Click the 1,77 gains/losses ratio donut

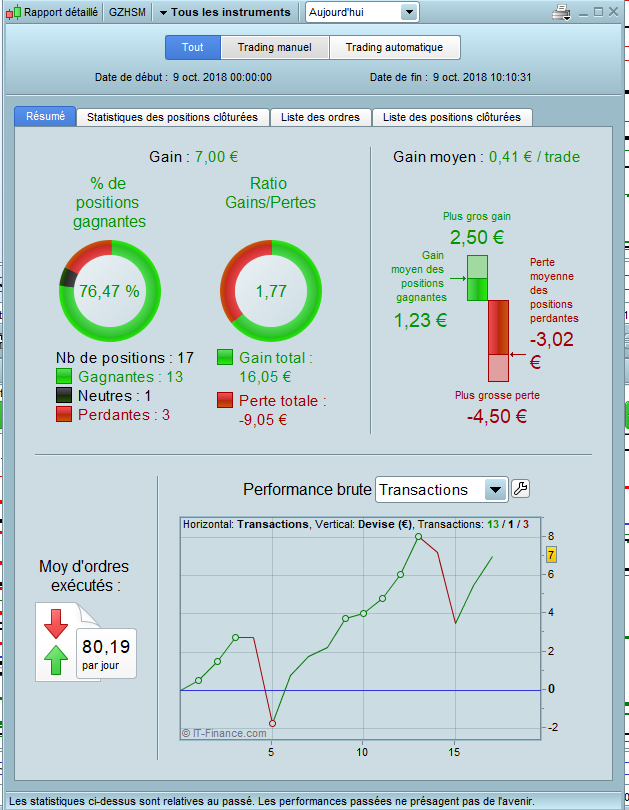pos(271,291)
